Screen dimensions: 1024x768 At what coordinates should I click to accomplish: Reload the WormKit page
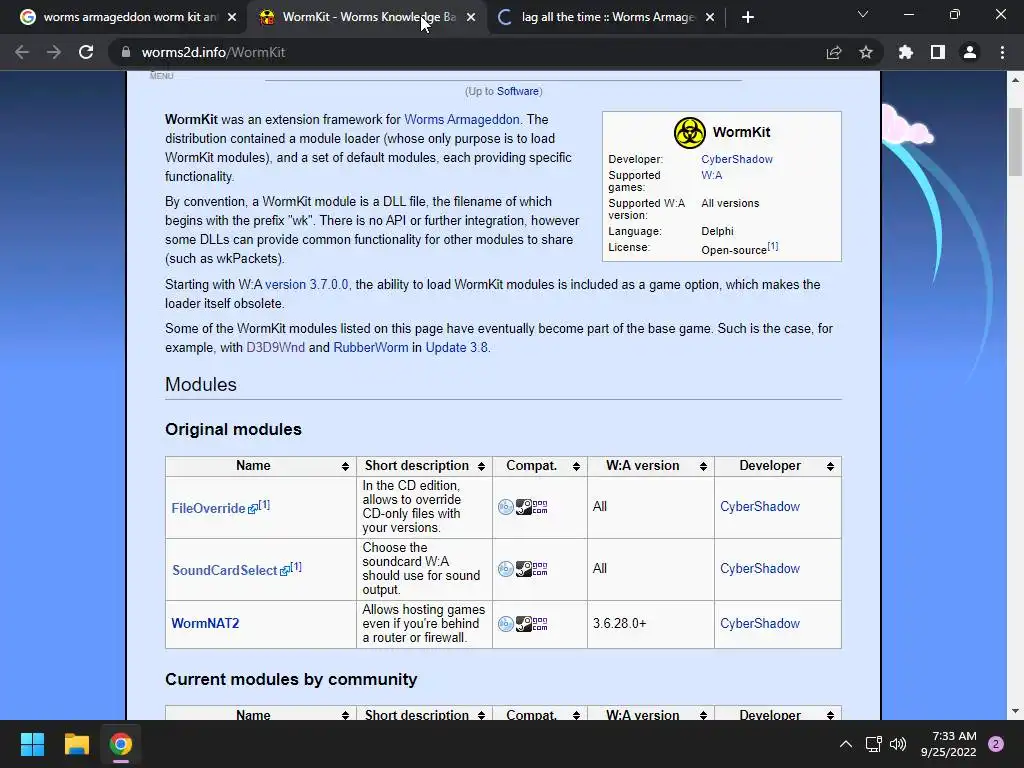pyautogui.click(x=86, y=52)
